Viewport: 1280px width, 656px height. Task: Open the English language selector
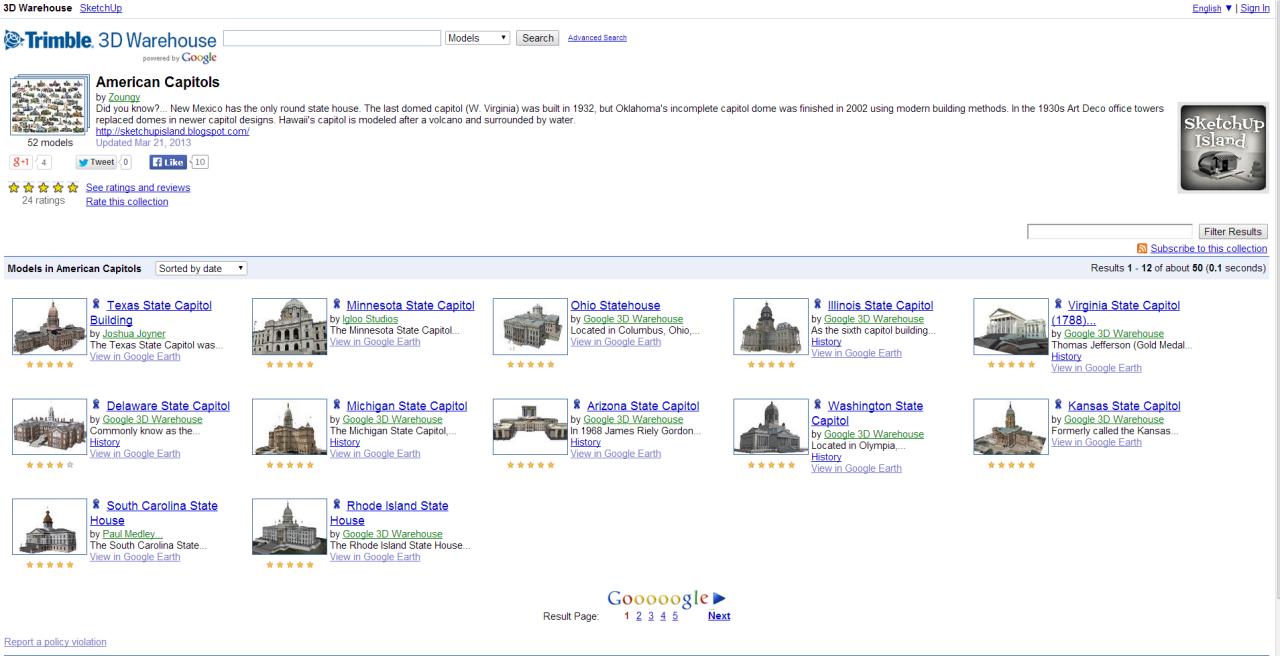1212,8
